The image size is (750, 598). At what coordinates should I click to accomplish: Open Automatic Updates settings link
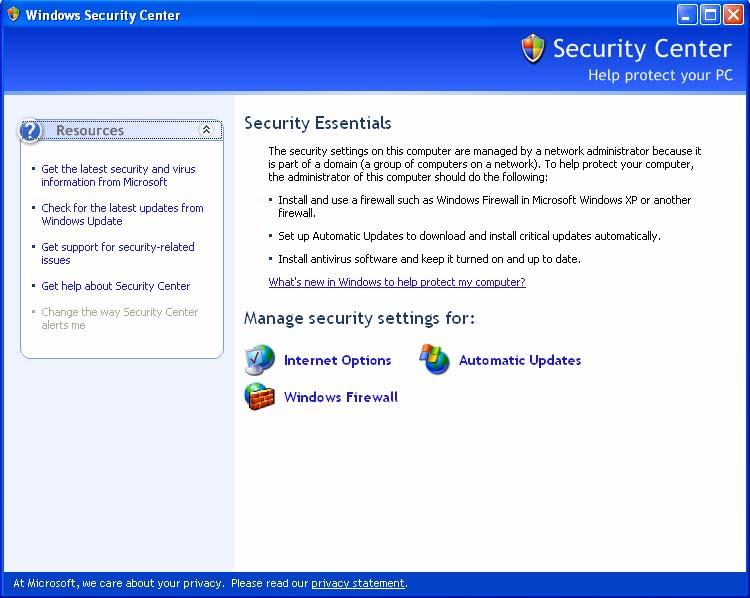coord(520,360)
